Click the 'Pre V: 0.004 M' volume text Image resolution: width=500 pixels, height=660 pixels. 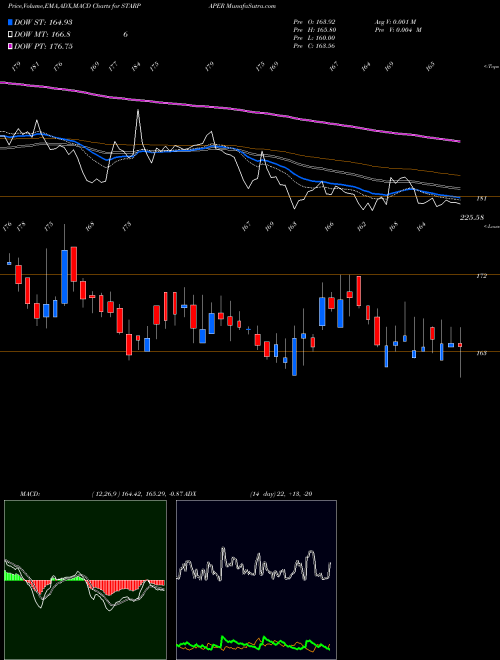(398, 30)
